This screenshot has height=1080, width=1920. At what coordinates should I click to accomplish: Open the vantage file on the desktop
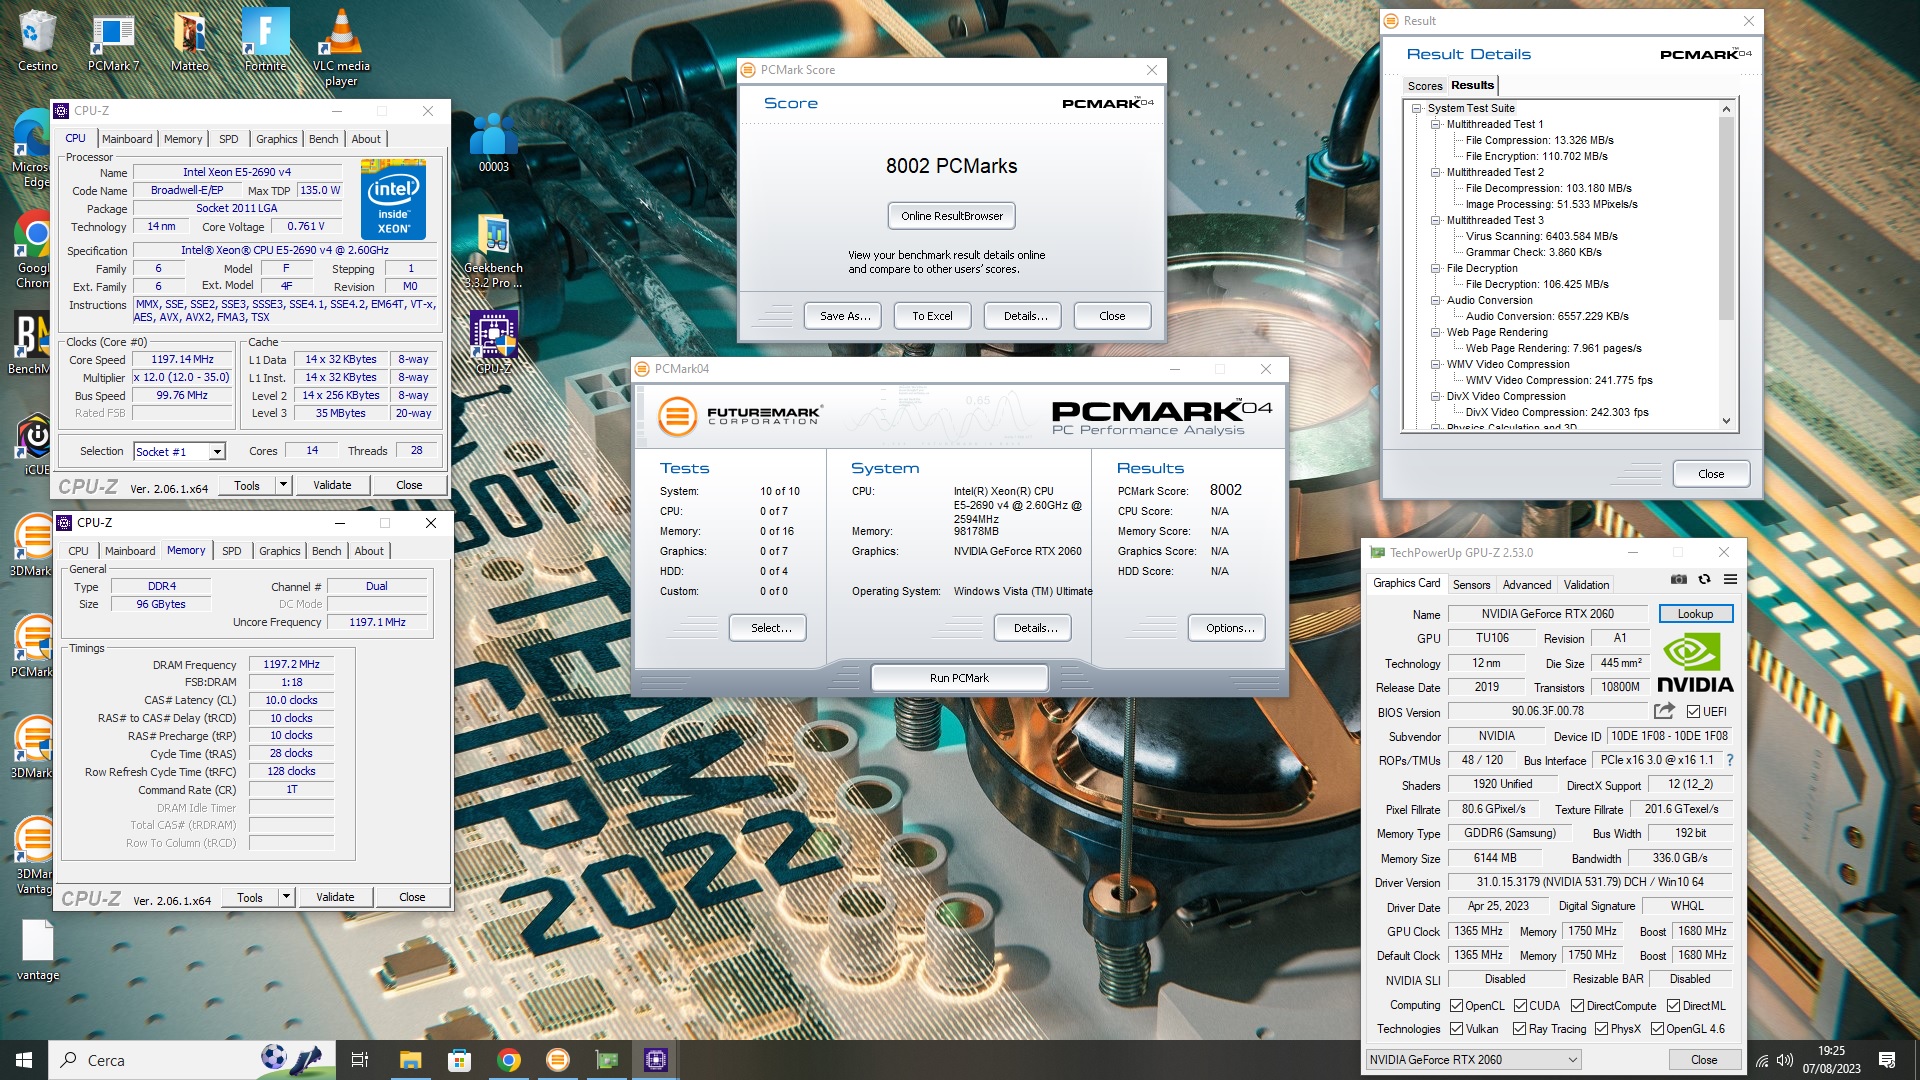(38, 951)
